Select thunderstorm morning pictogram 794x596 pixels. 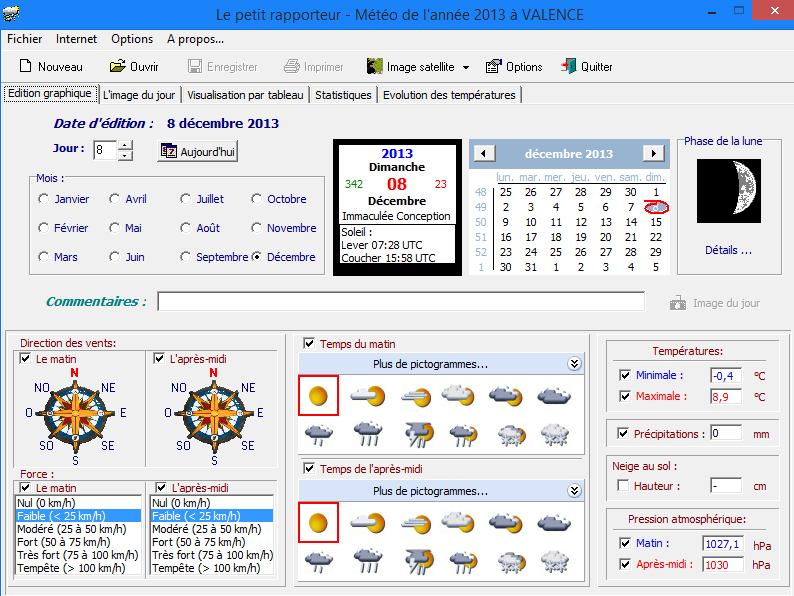(419, 435)
